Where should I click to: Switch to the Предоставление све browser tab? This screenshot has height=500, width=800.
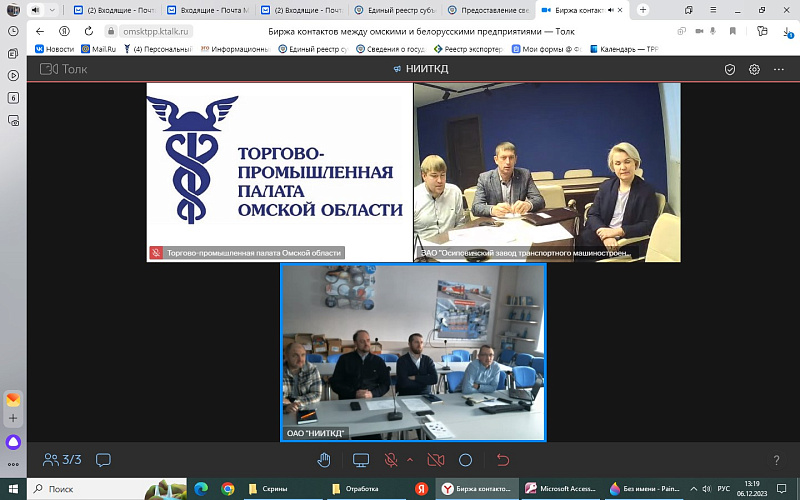(x=488, y=10)
